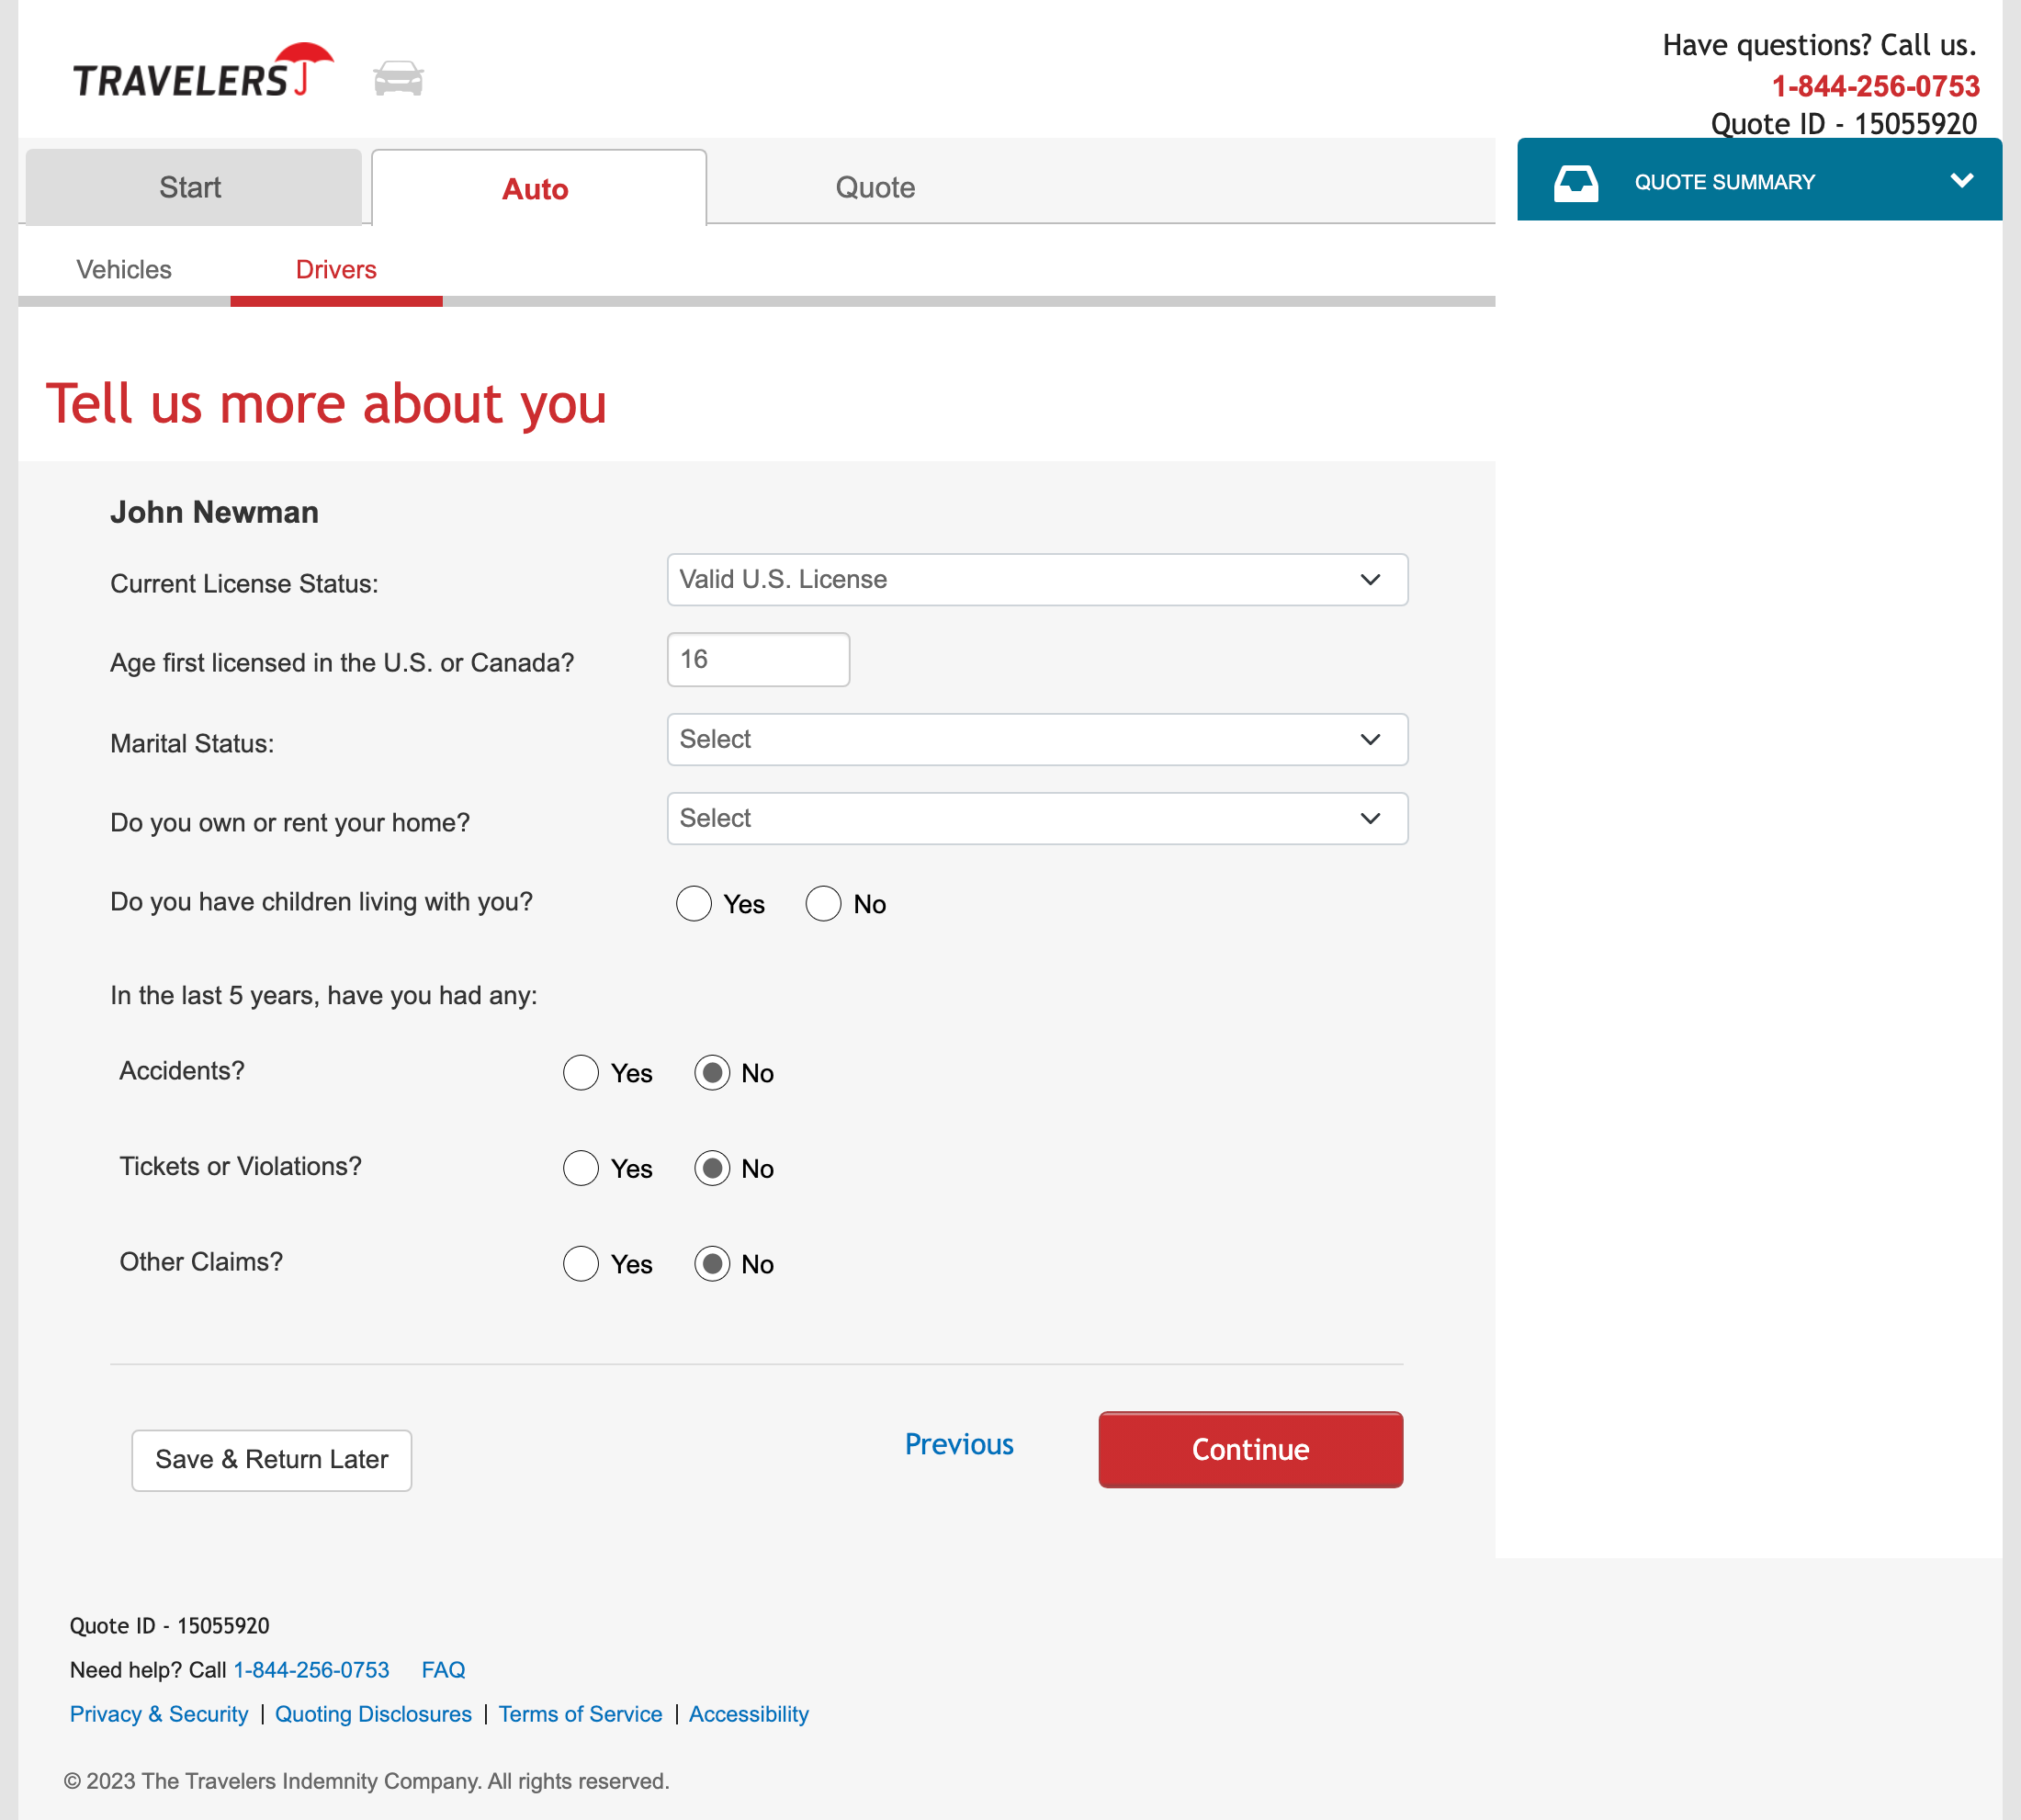
Task: Select Yes for Accidents question
Action: [581, 1072]
